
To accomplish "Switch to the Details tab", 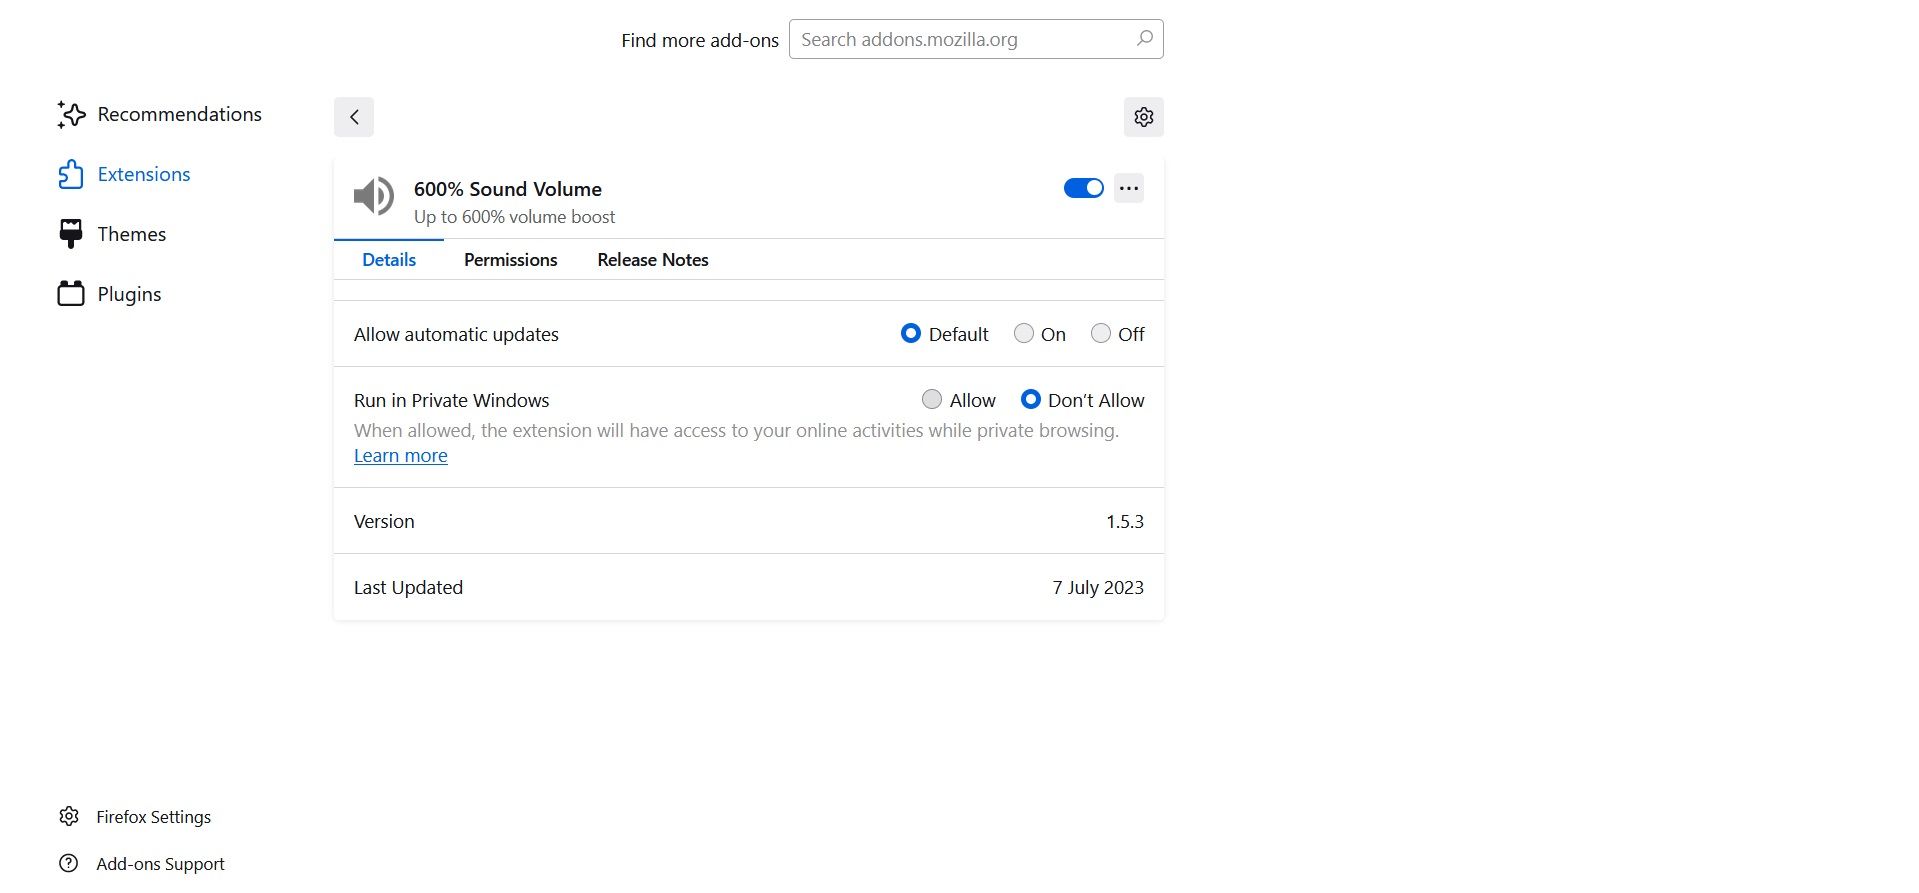I will click(x=389, y=260).
